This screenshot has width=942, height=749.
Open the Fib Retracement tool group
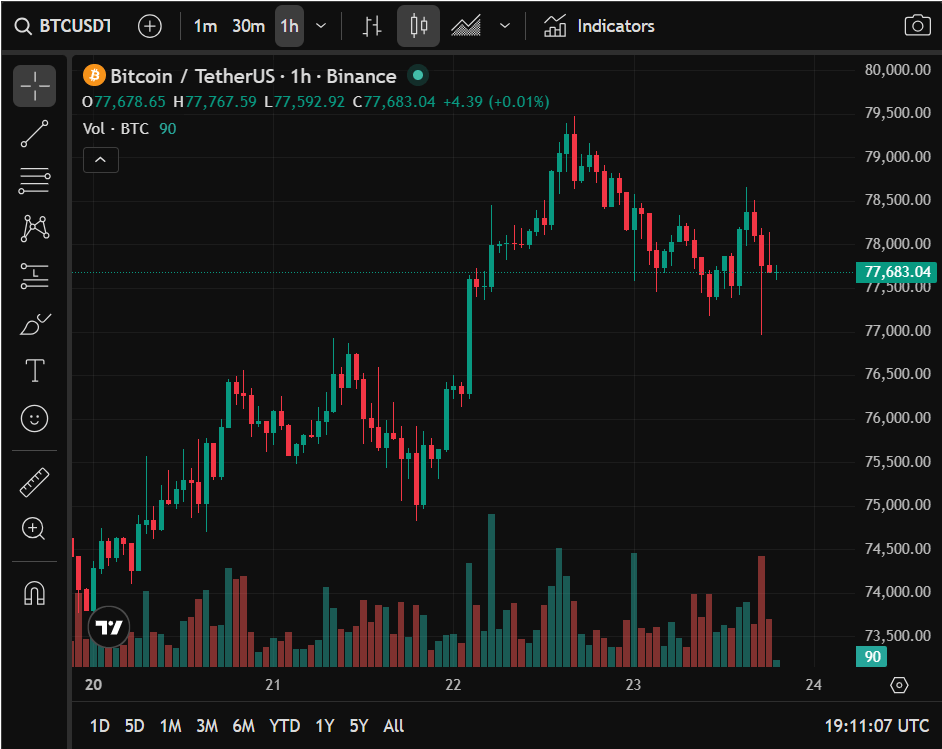(35, 180)
